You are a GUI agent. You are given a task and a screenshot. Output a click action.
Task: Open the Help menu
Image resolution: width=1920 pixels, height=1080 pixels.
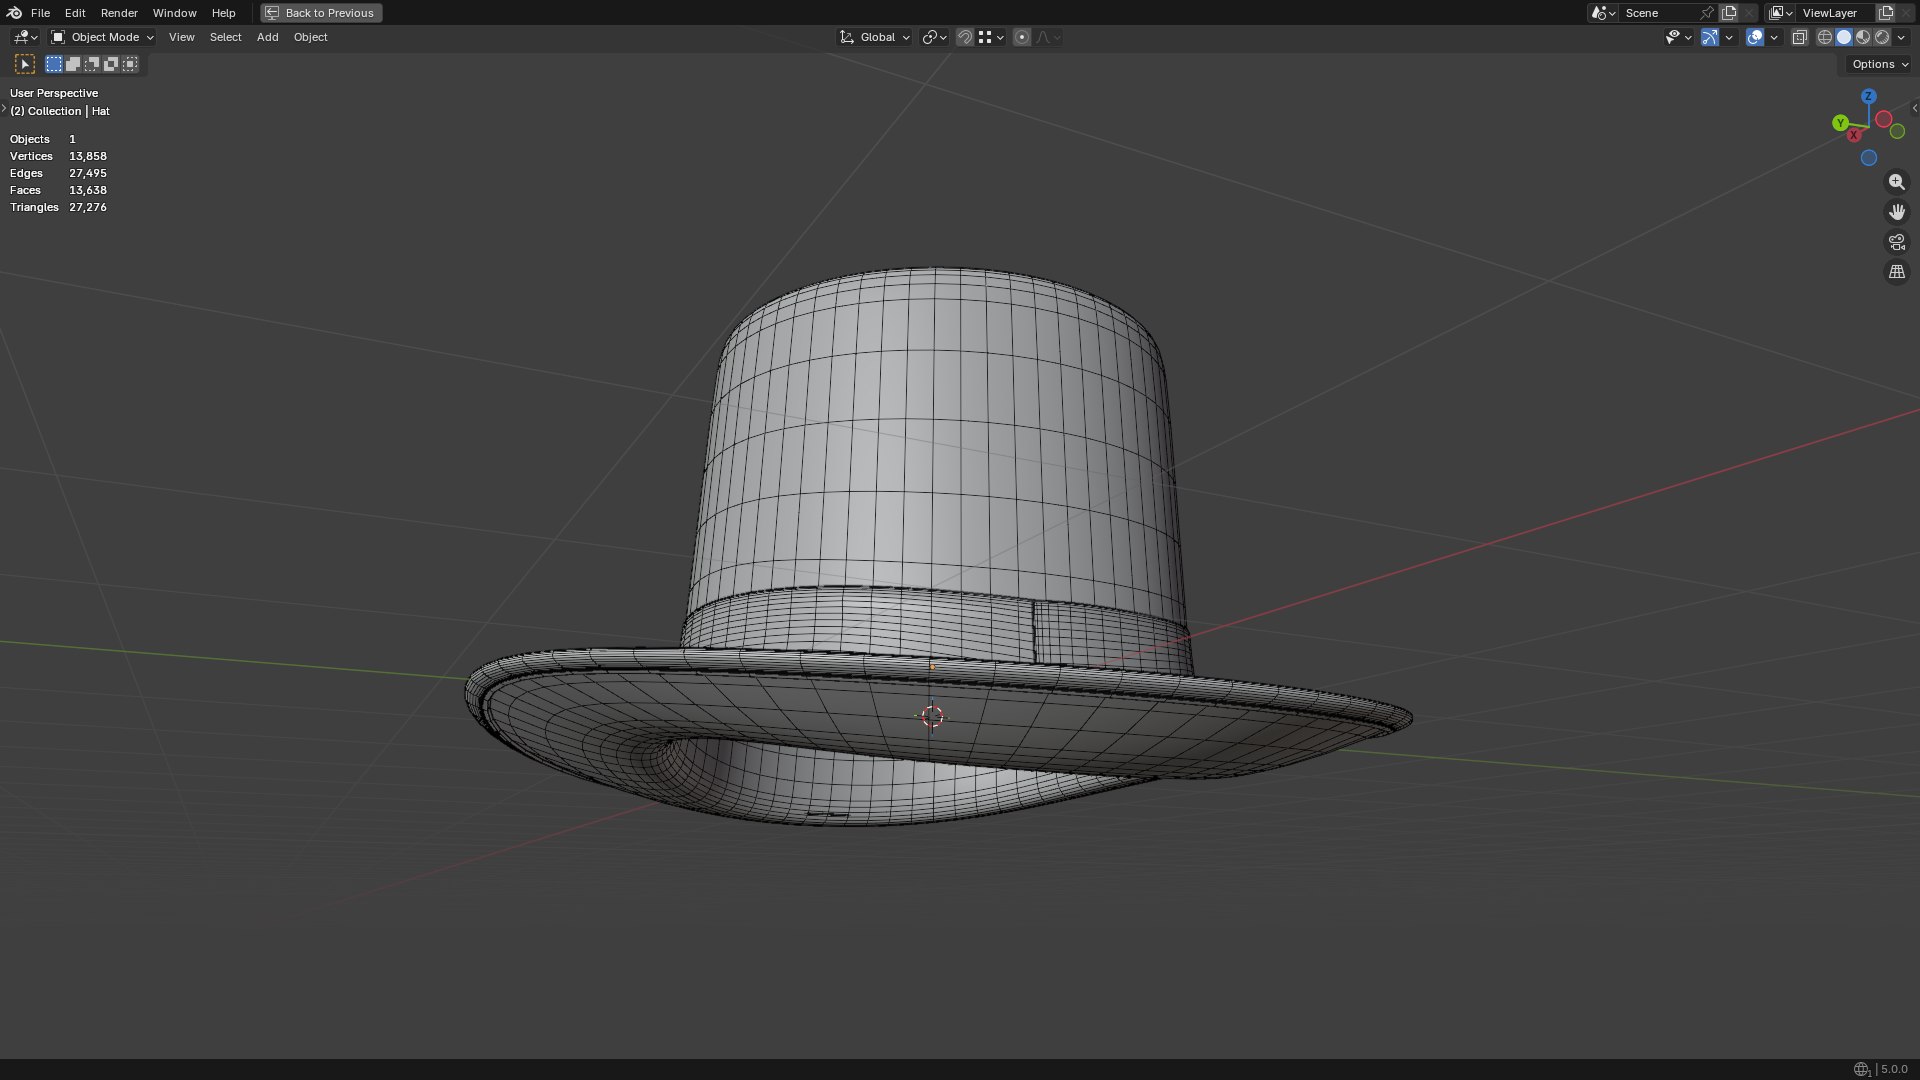coord(223,13)
